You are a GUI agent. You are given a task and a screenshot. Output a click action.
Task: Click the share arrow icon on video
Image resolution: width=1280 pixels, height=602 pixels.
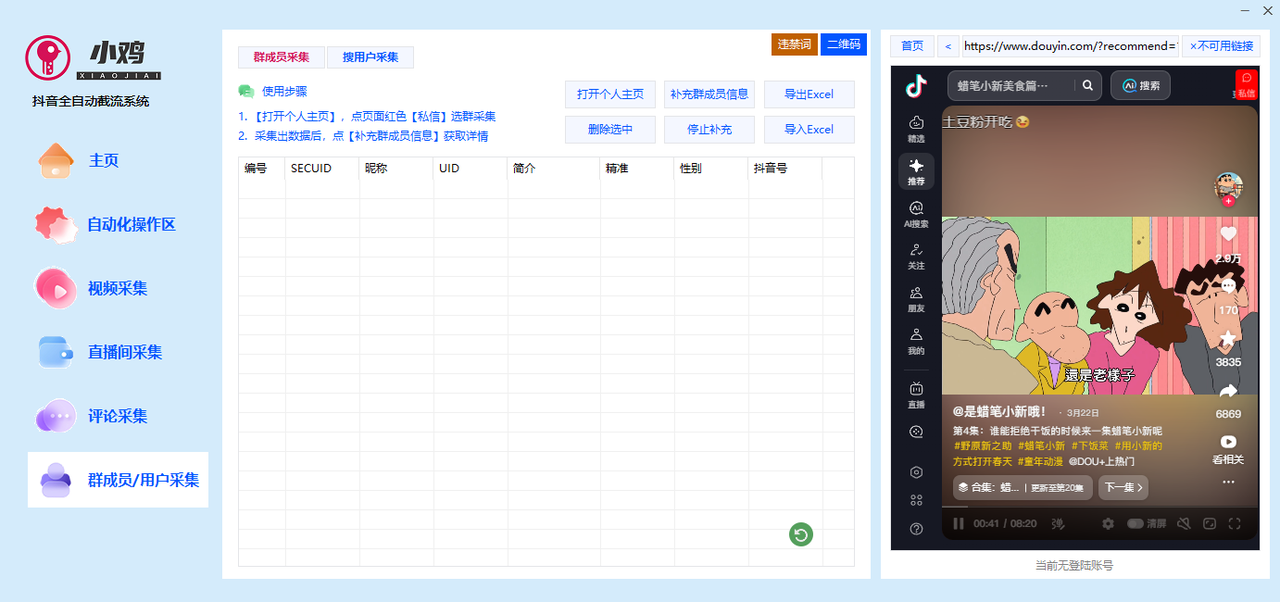click(1228, 391)
